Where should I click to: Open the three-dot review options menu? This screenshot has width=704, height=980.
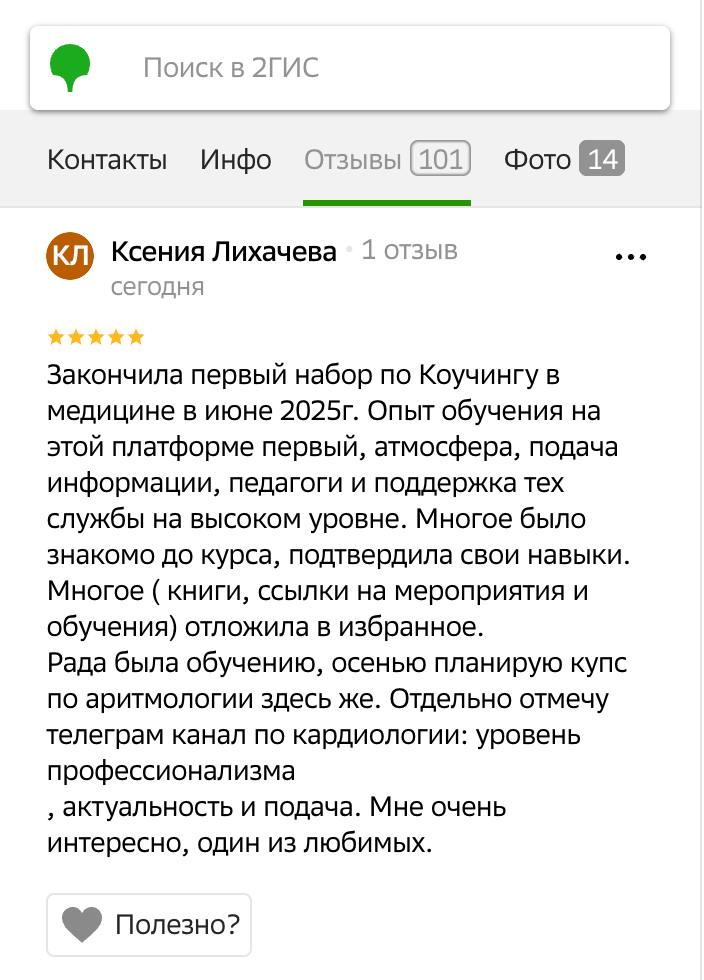point(631,256)
